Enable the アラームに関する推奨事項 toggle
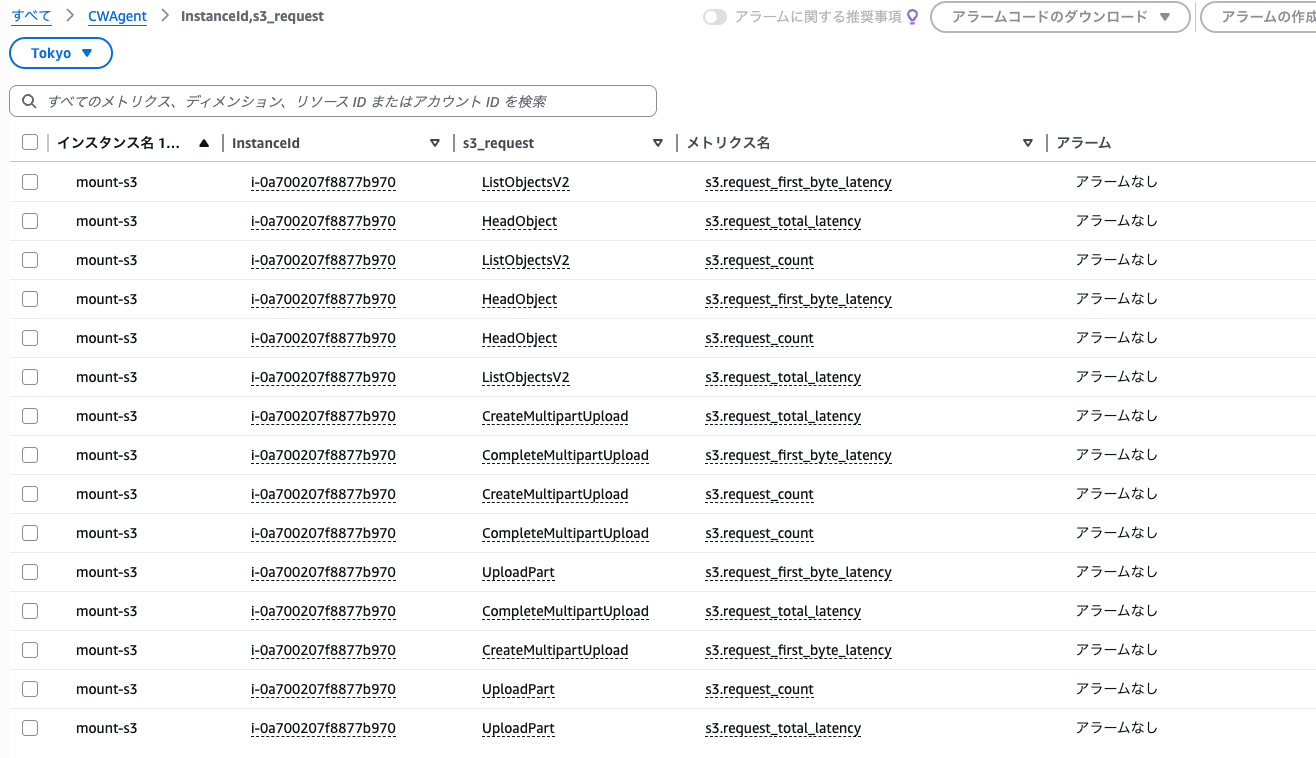Image resolution: width=1316 pixels, height=758 pixels. [715, 16]
